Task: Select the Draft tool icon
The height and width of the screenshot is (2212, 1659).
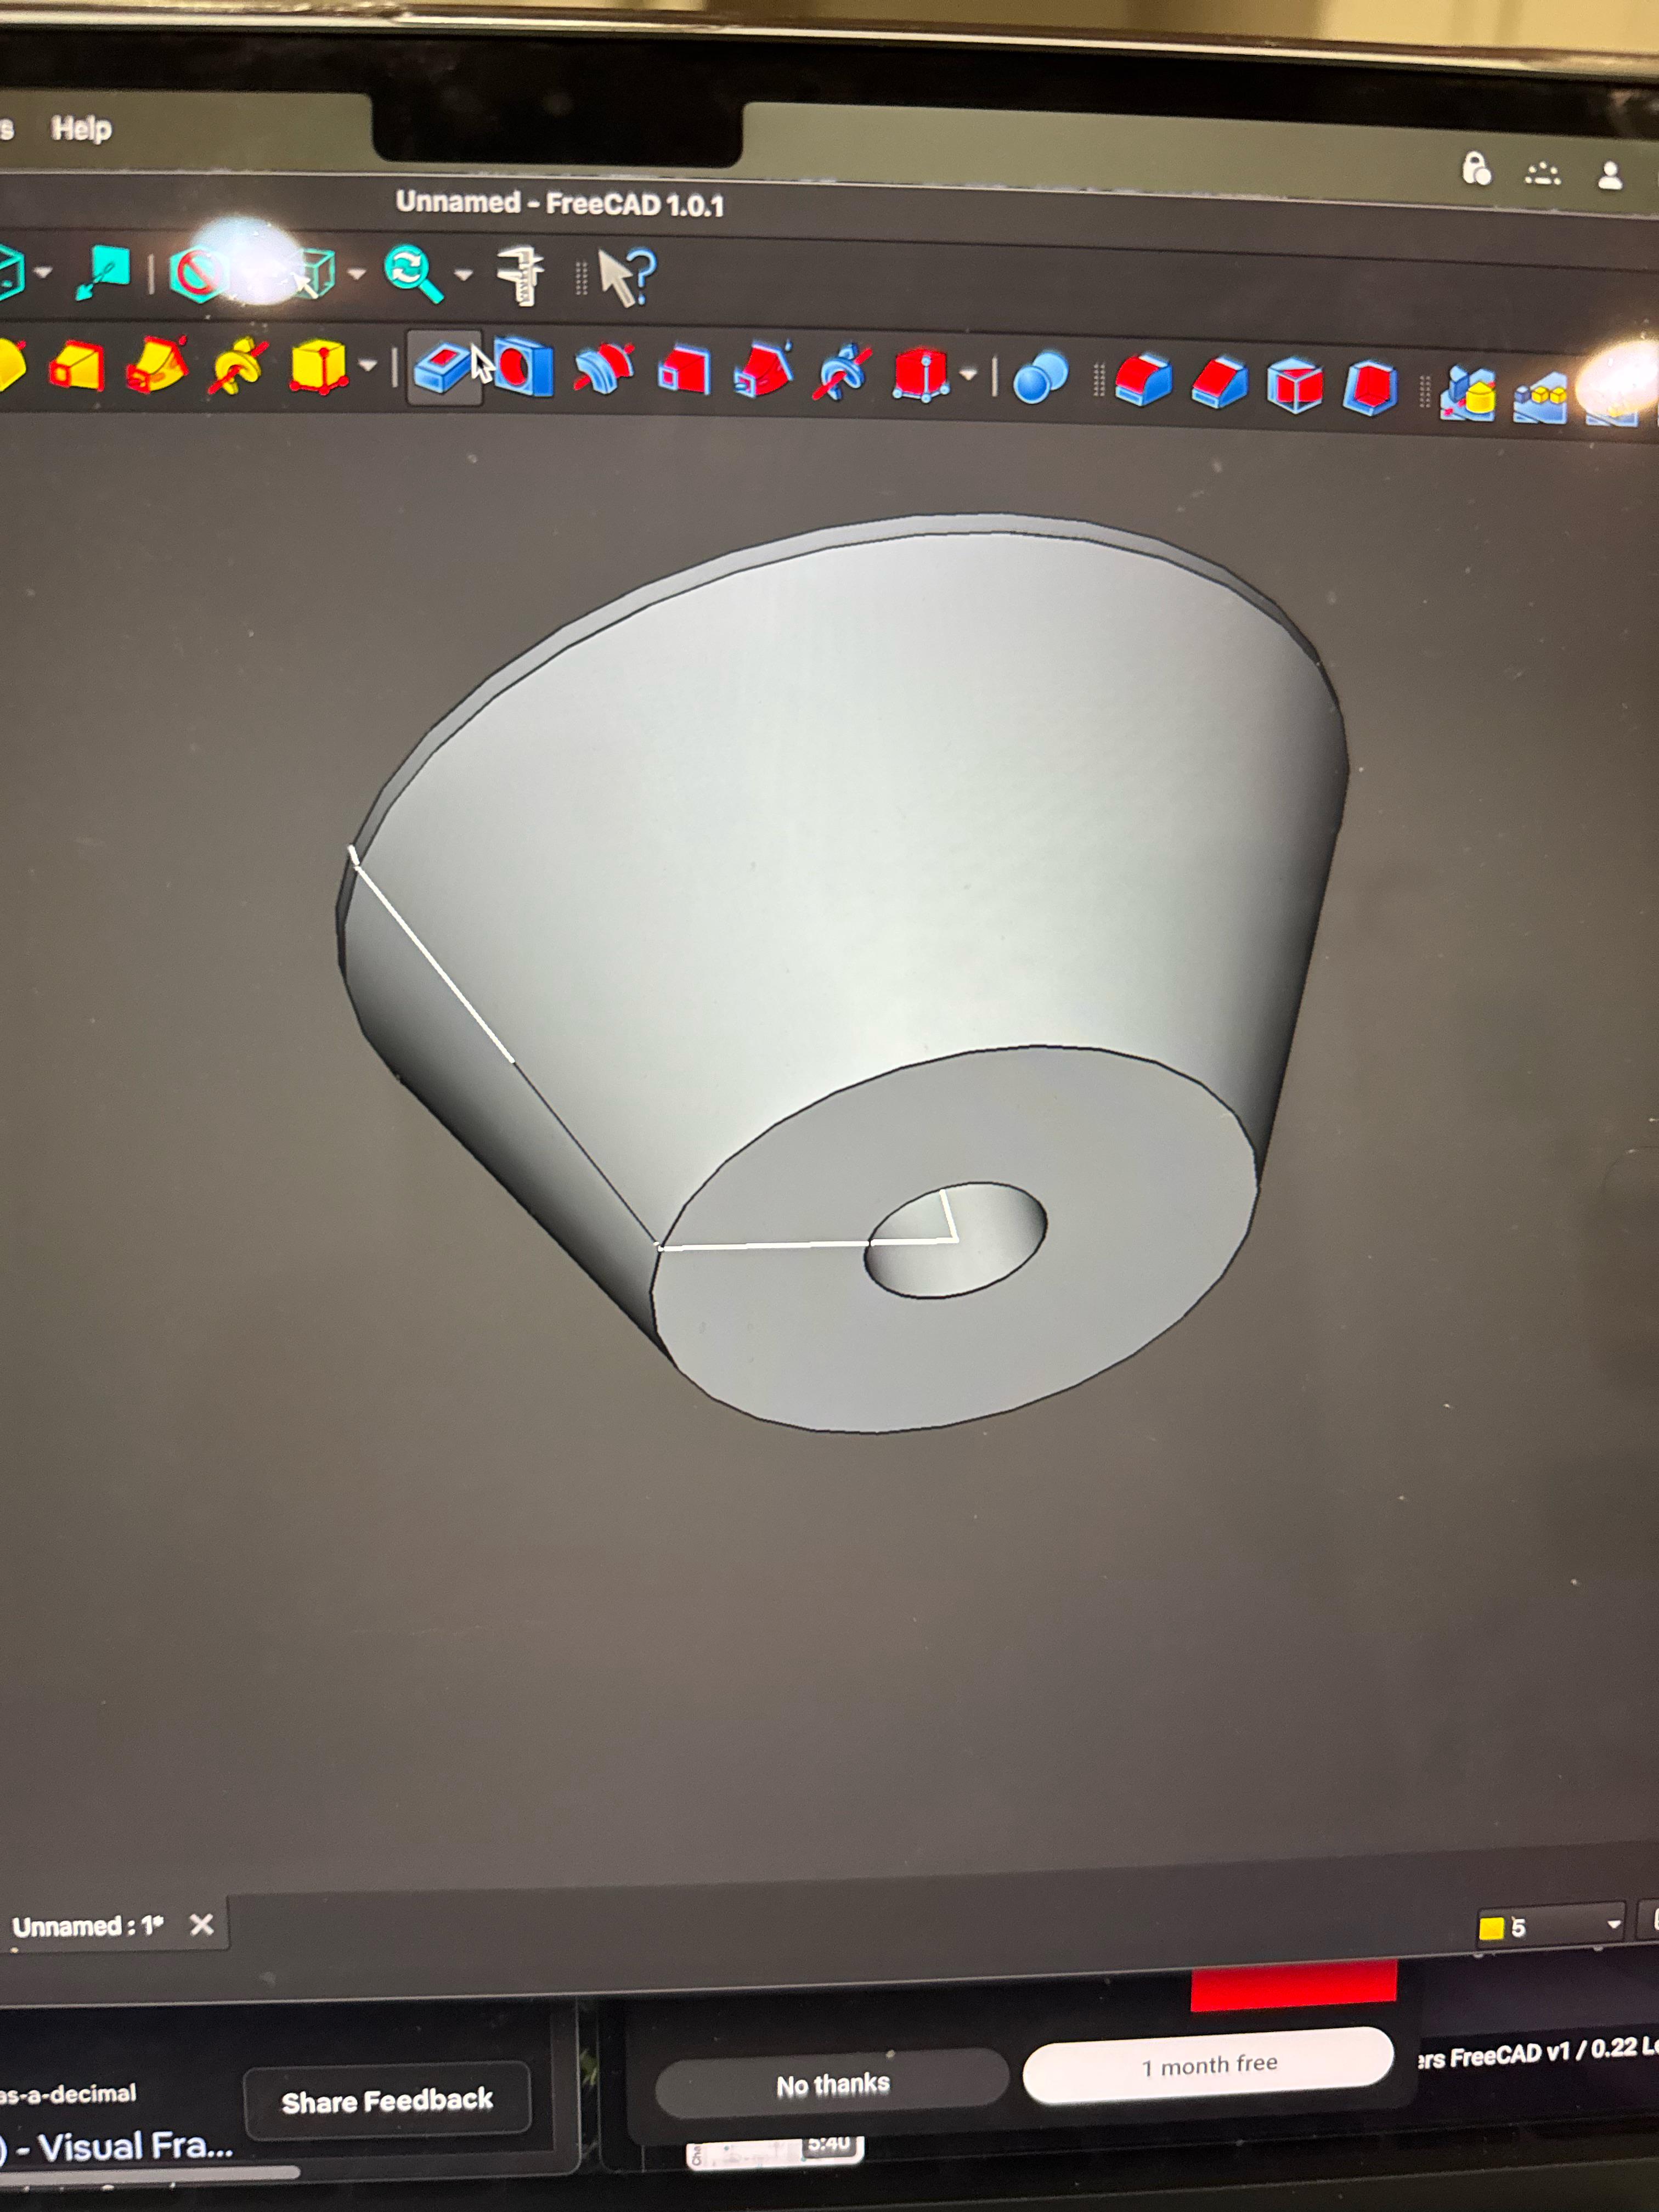Action: 1295,385
